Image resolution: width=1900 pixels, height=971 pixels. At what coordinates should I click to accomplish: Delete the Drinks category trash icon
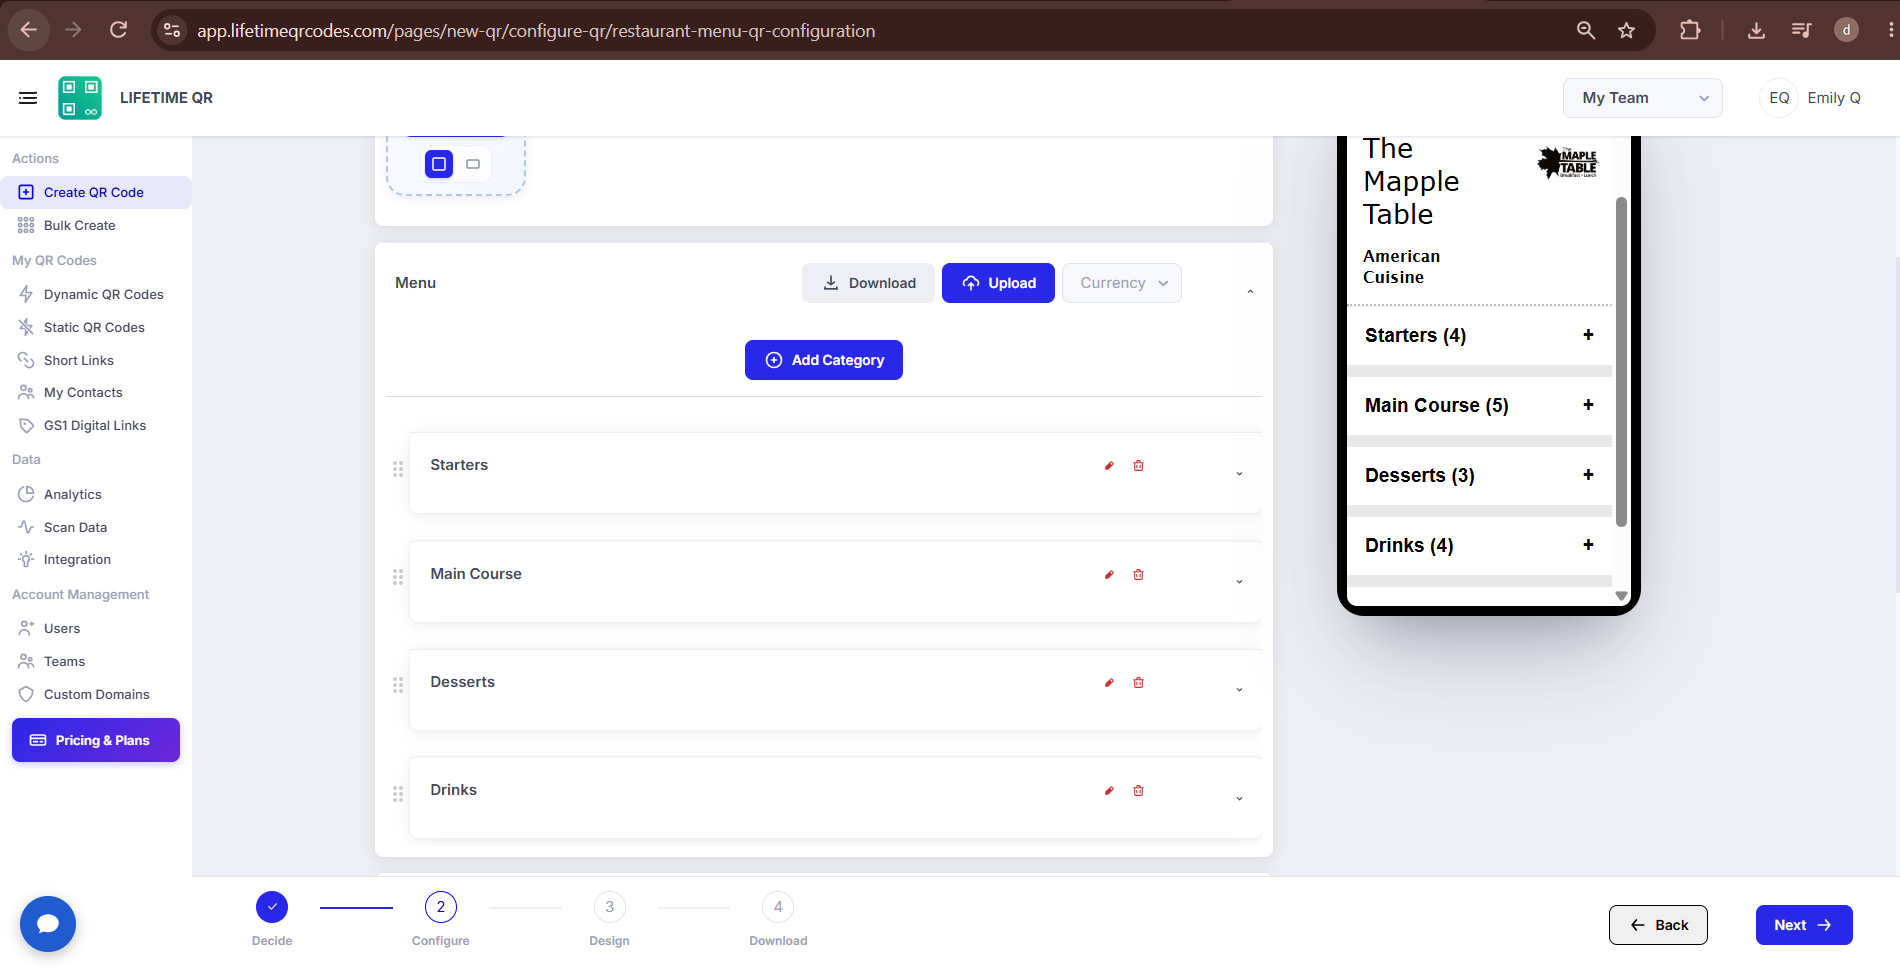coord(1138,791)
